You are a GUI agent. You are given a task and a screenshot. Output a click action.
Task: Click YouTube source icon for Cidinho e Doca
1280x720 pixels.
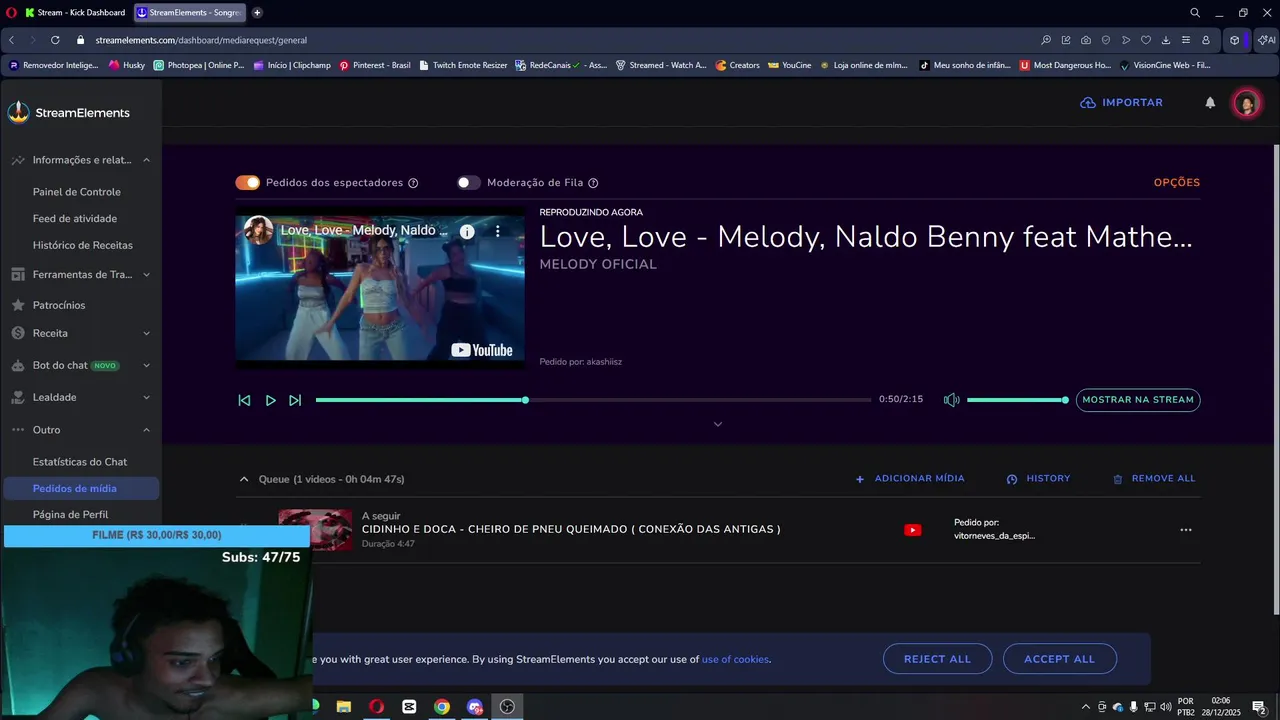click(913, 530)
